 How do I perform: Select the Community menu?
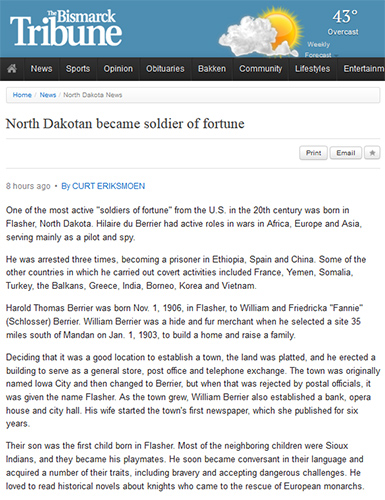pyautogui.click(x=261, y=69)
